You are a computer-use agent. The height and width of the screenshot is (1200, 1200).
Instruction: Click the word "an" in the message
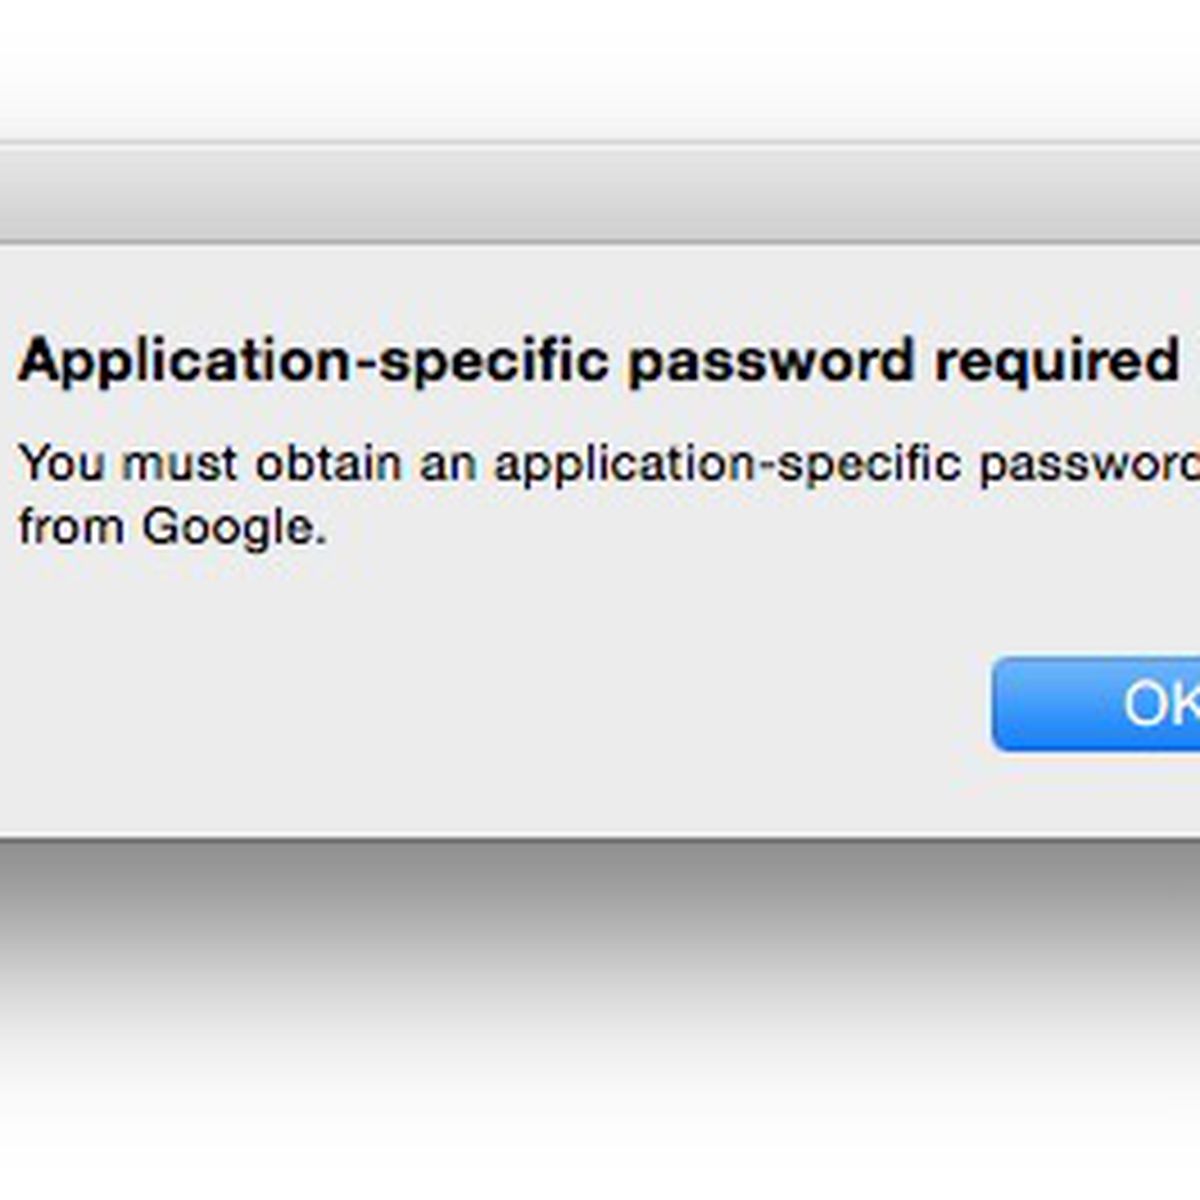[x=447, y=464]
